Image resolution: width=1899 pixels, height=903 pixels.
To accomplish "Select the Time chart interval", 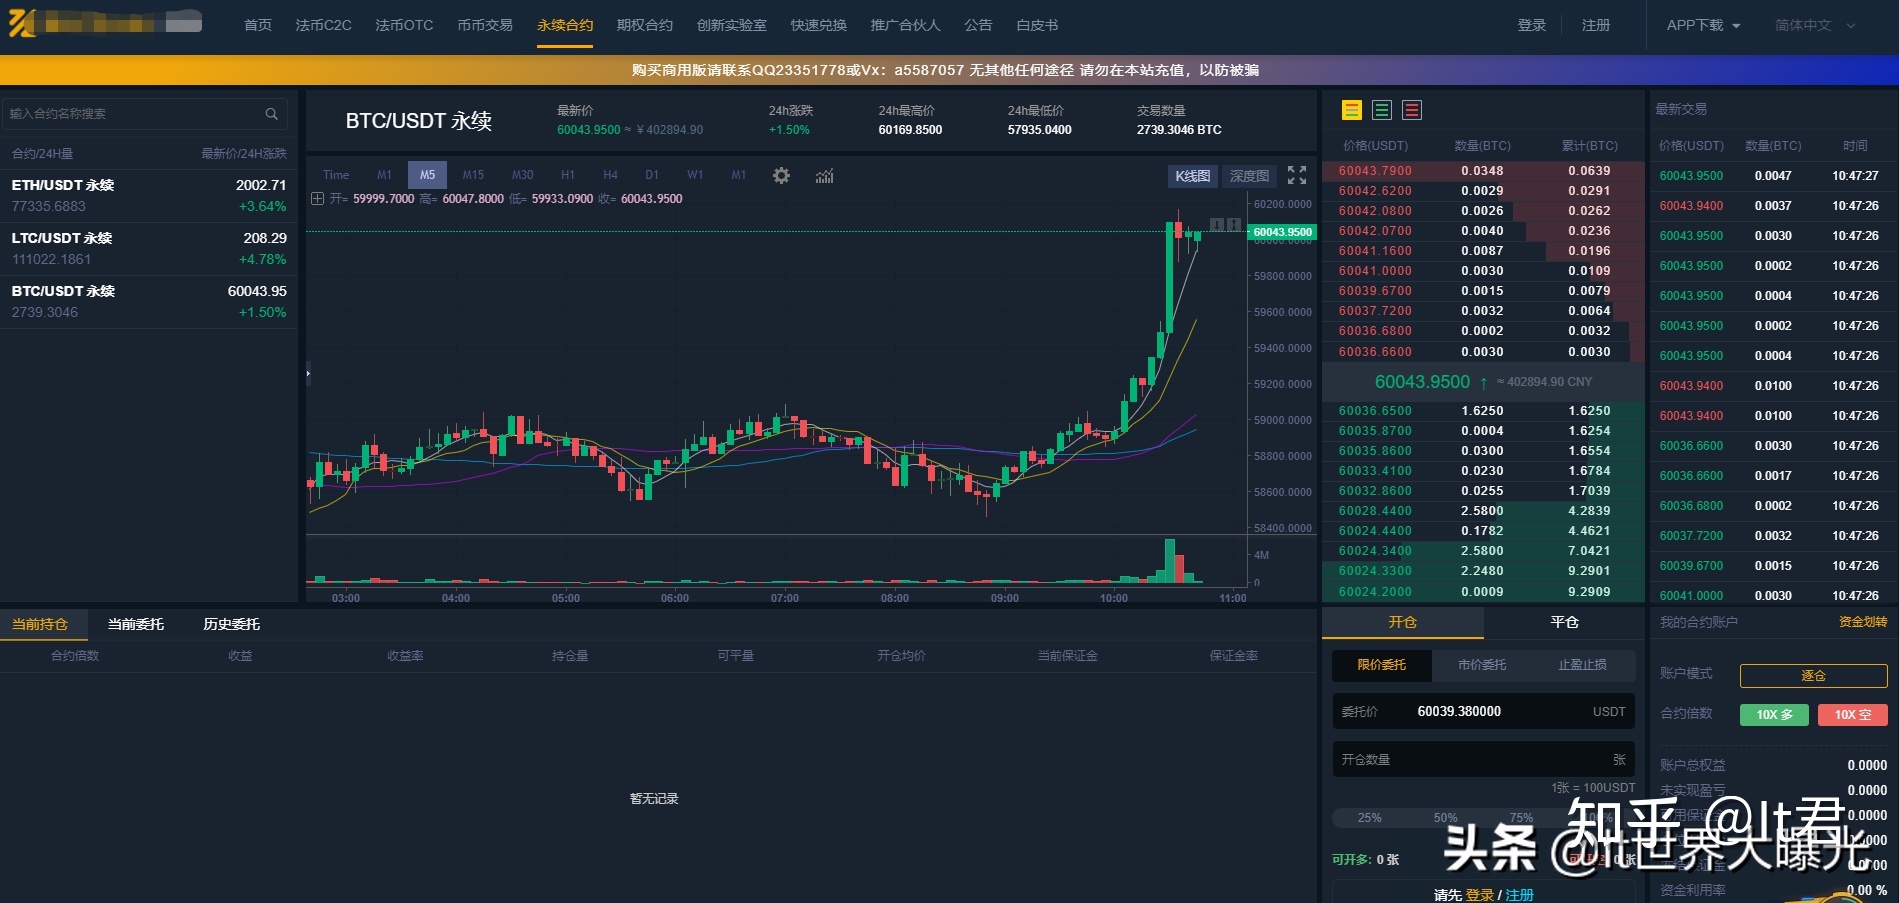I will 336,175.
